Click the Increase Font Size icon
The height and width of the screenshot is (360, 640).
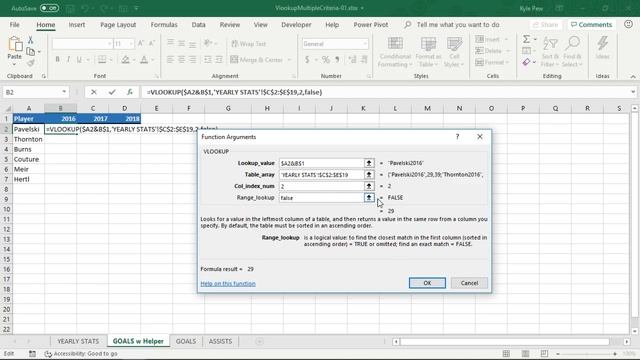click(141, 43)
